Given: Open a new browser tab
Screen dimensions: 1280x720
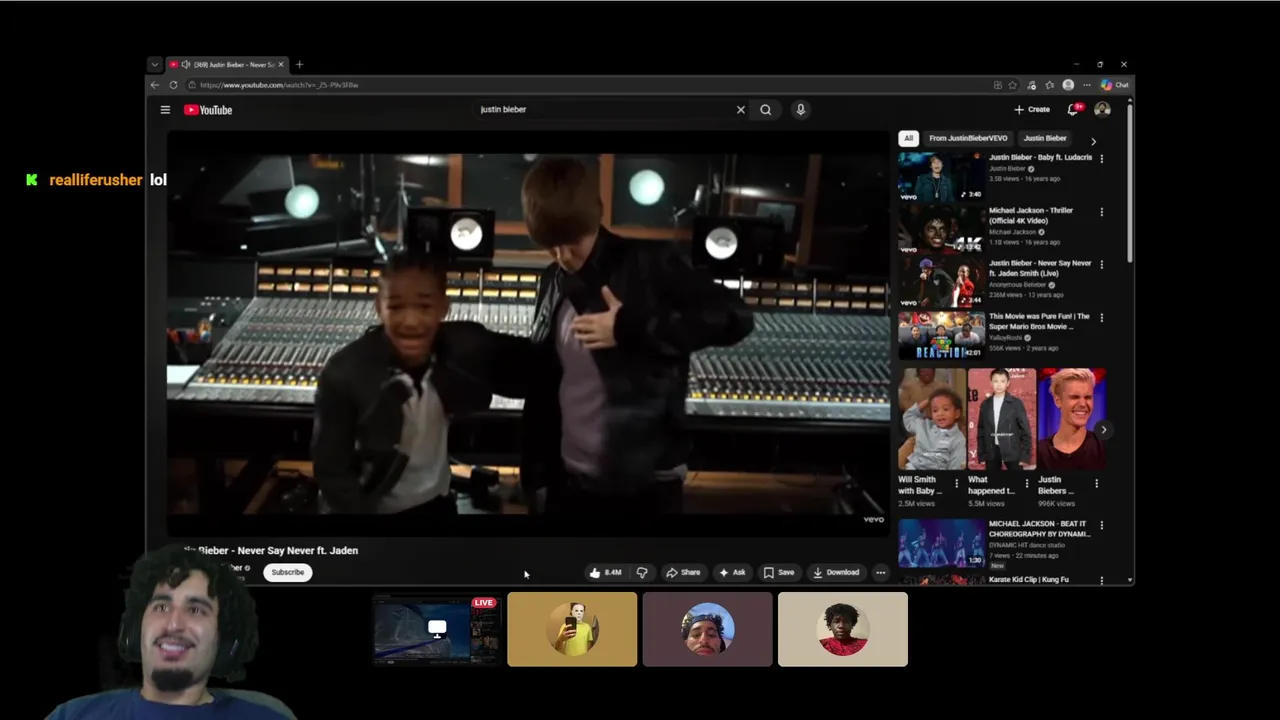Looking at the screenshot, I should coord(299,64).
